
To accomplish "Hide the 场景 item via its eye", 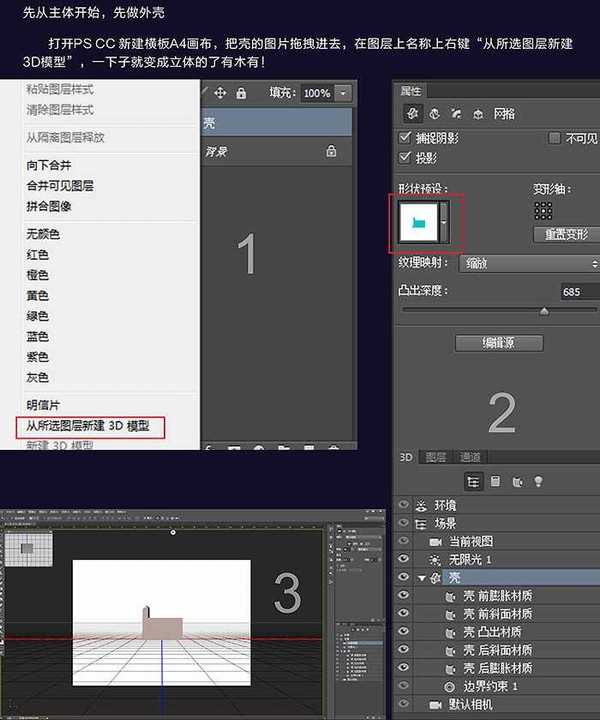I will [x=403, y=523].
